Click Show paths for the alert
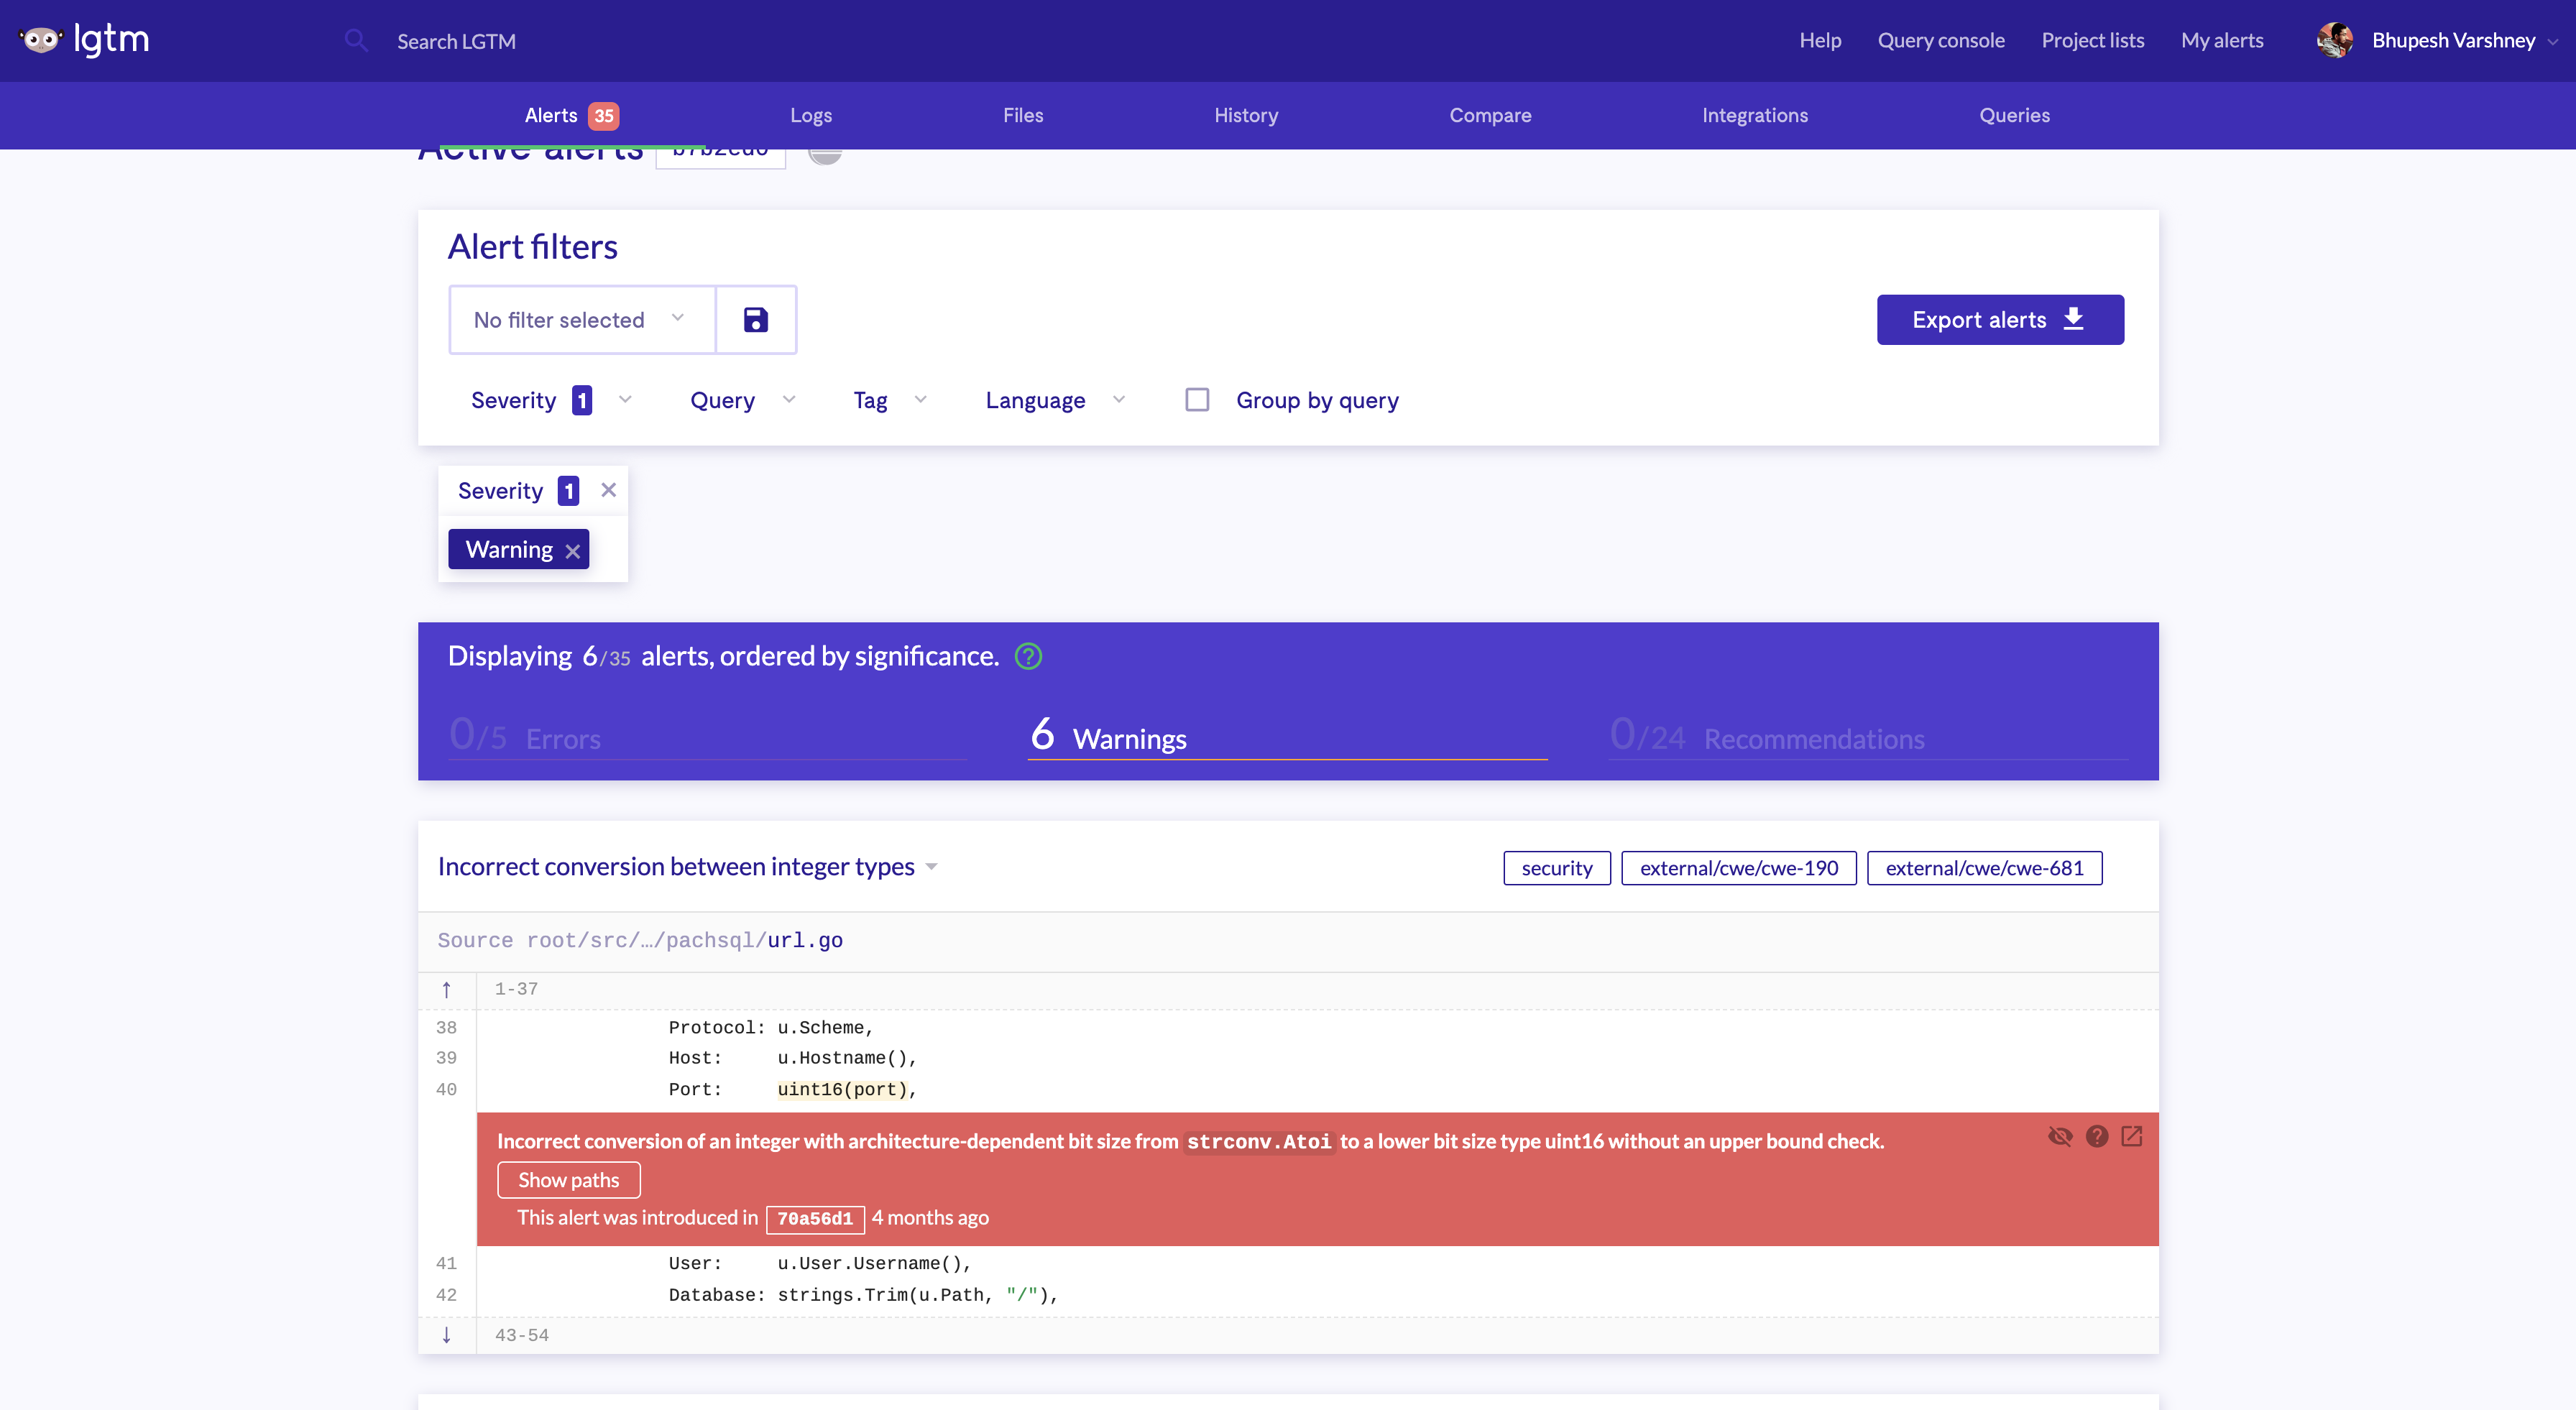 click(568, 1179)
